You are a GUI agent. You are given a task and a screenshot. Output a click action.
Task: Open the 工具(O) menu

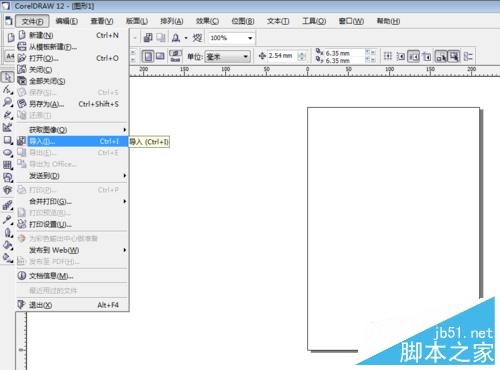(x=314, y=21)
